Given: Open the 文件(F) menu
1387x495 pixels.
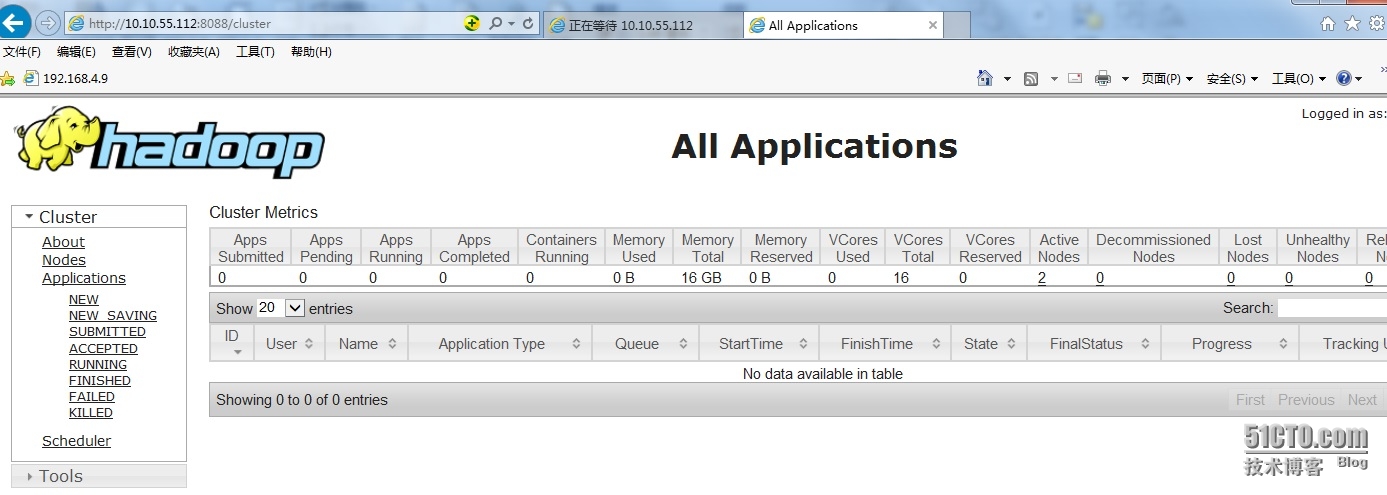Looking at the screenshot, I should click(x=21, y=52).
